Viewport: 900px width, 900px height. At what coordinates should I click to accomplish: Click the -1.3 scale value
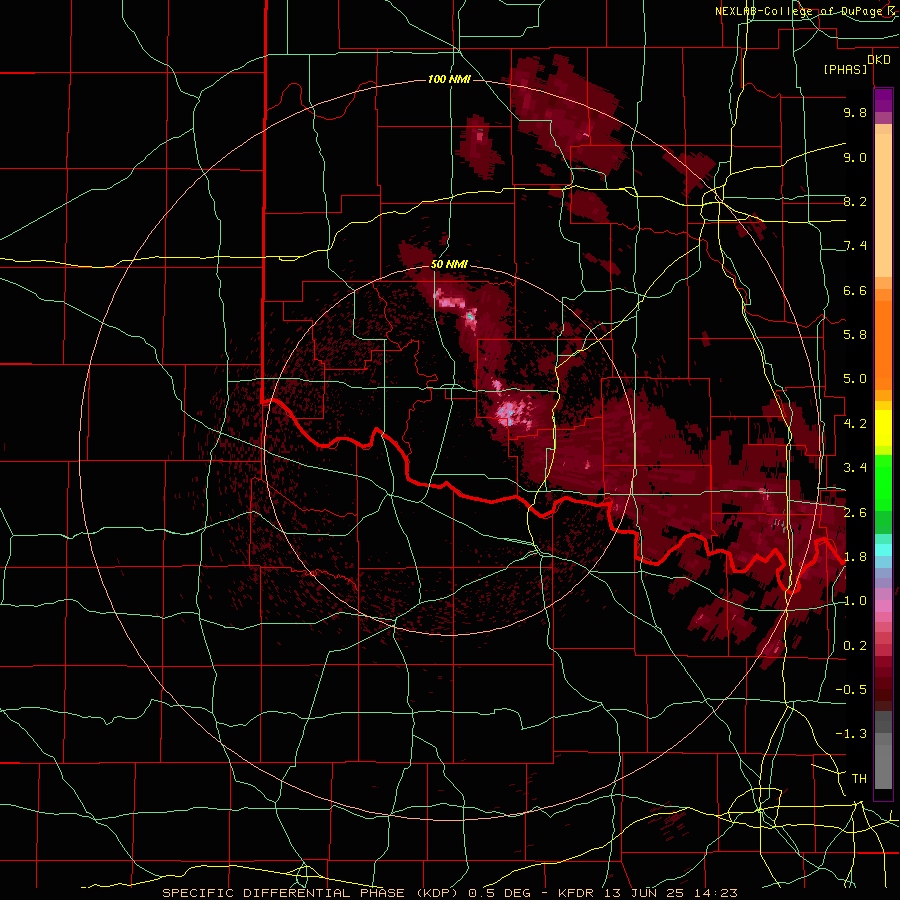coord(851,734)
